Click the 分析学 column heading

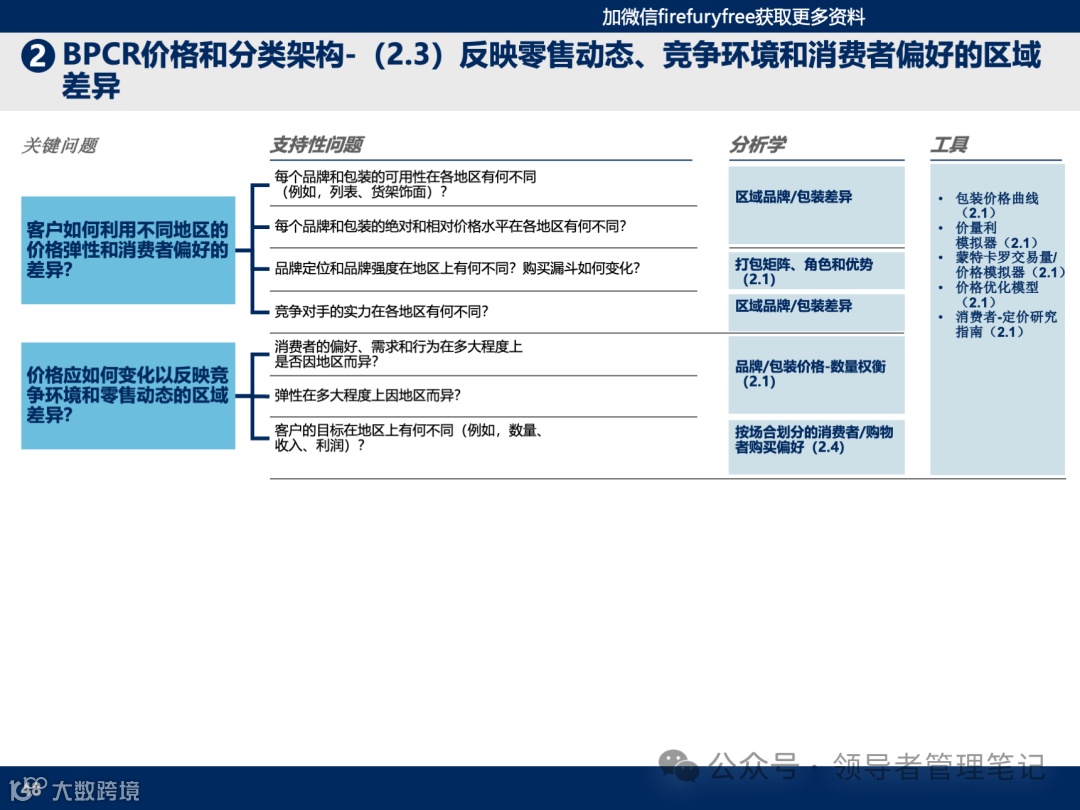(758, 145)
